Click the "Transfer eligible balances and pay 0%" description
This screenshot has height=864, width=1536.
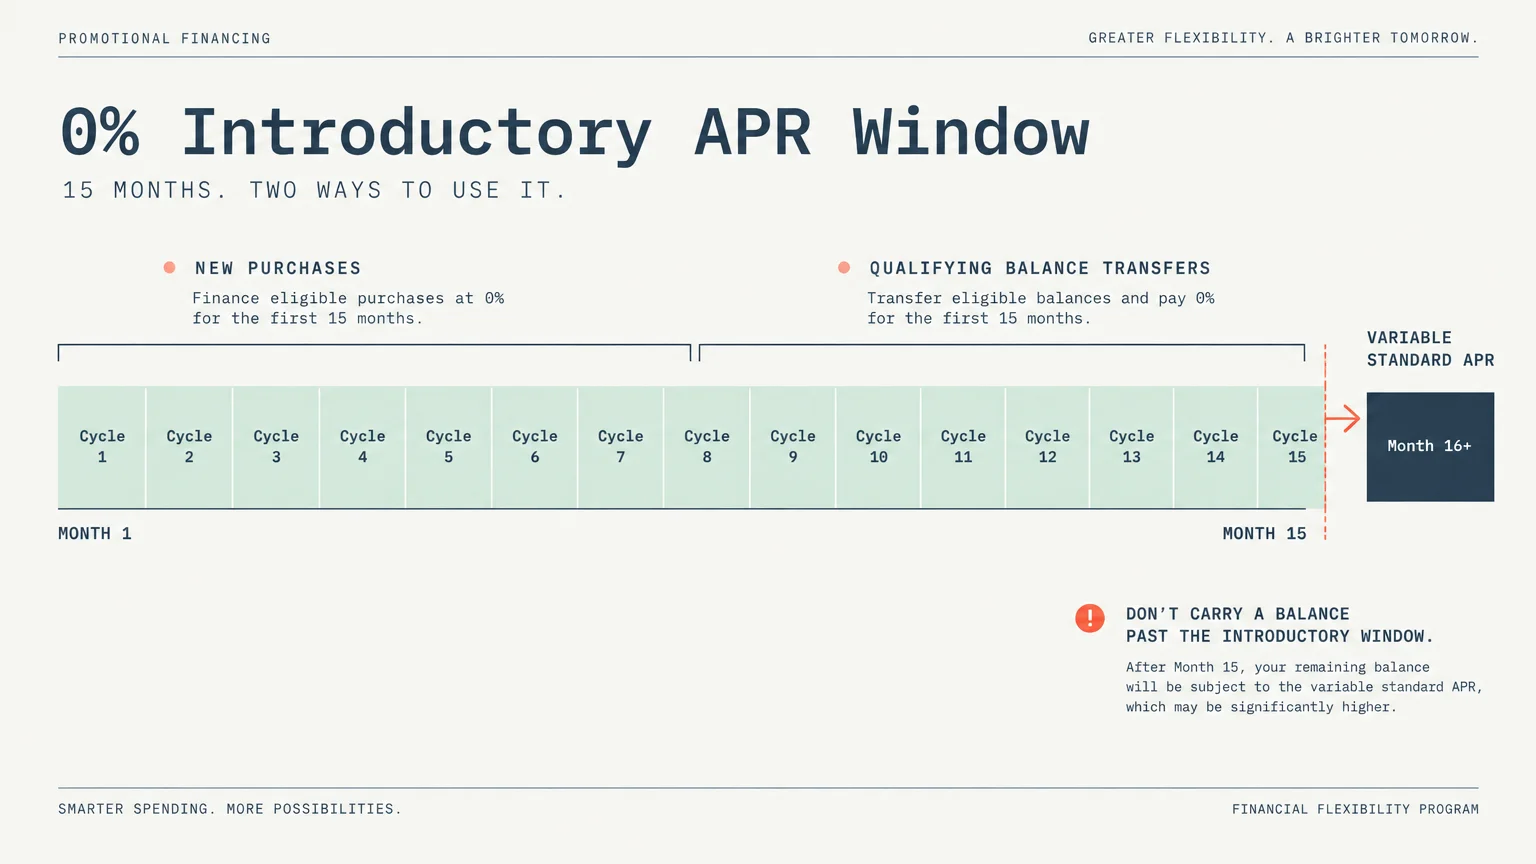pyautogui.click(x=1041, y=308)
